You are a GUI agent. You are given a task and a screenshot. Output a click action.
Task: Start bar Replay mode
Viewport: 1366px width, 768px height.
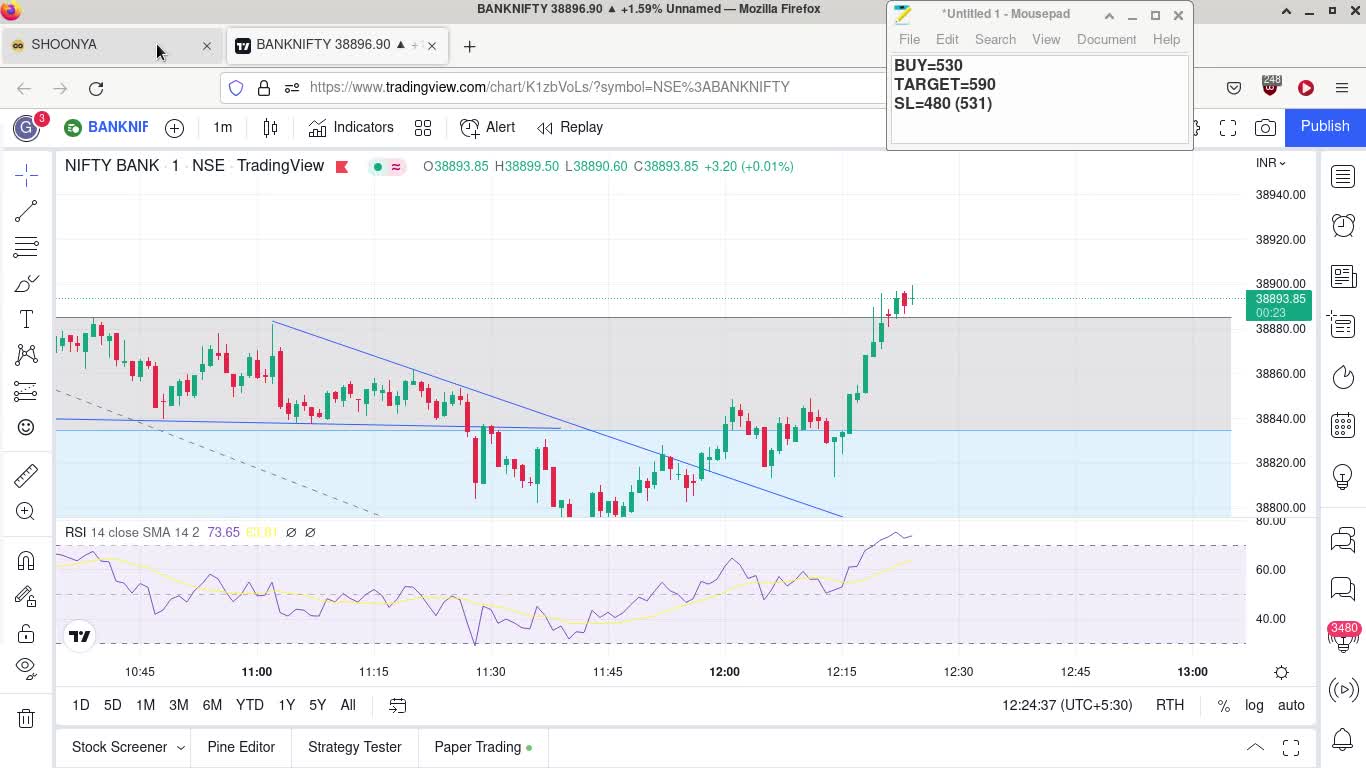point(570,128)
